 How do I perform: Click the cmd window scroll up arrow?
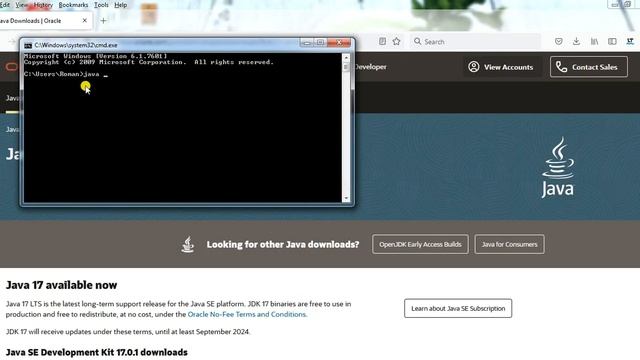tap(346, 58)
